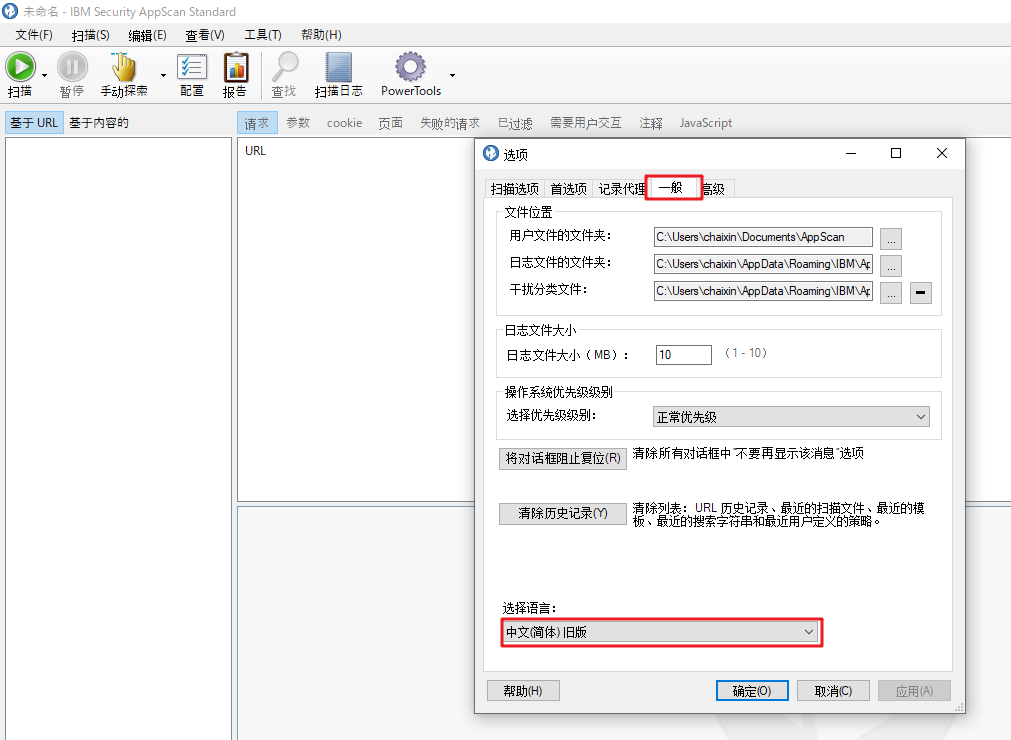Click the Manual Explore (手动探索) hand icon
This screenshot has width=1011, height=740.
124,67
